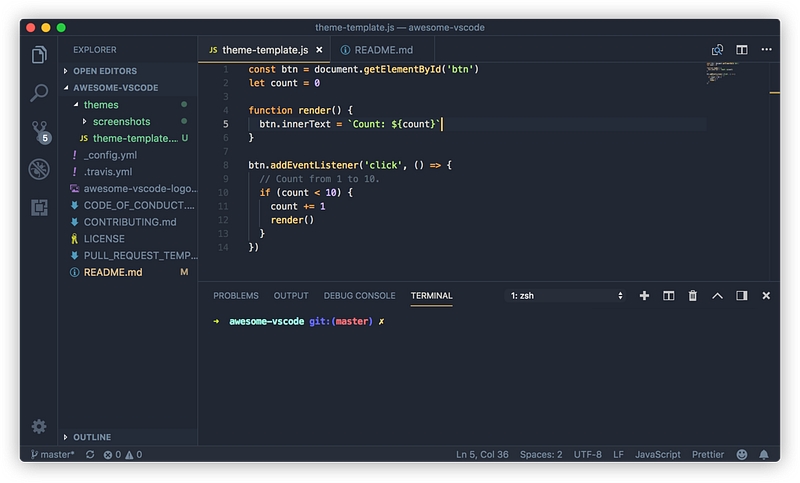Image resolution: width=800 pixels, height=483 pixels.
Task: Open the Explorer view in activity bar
Action: [x=39, y=55]
